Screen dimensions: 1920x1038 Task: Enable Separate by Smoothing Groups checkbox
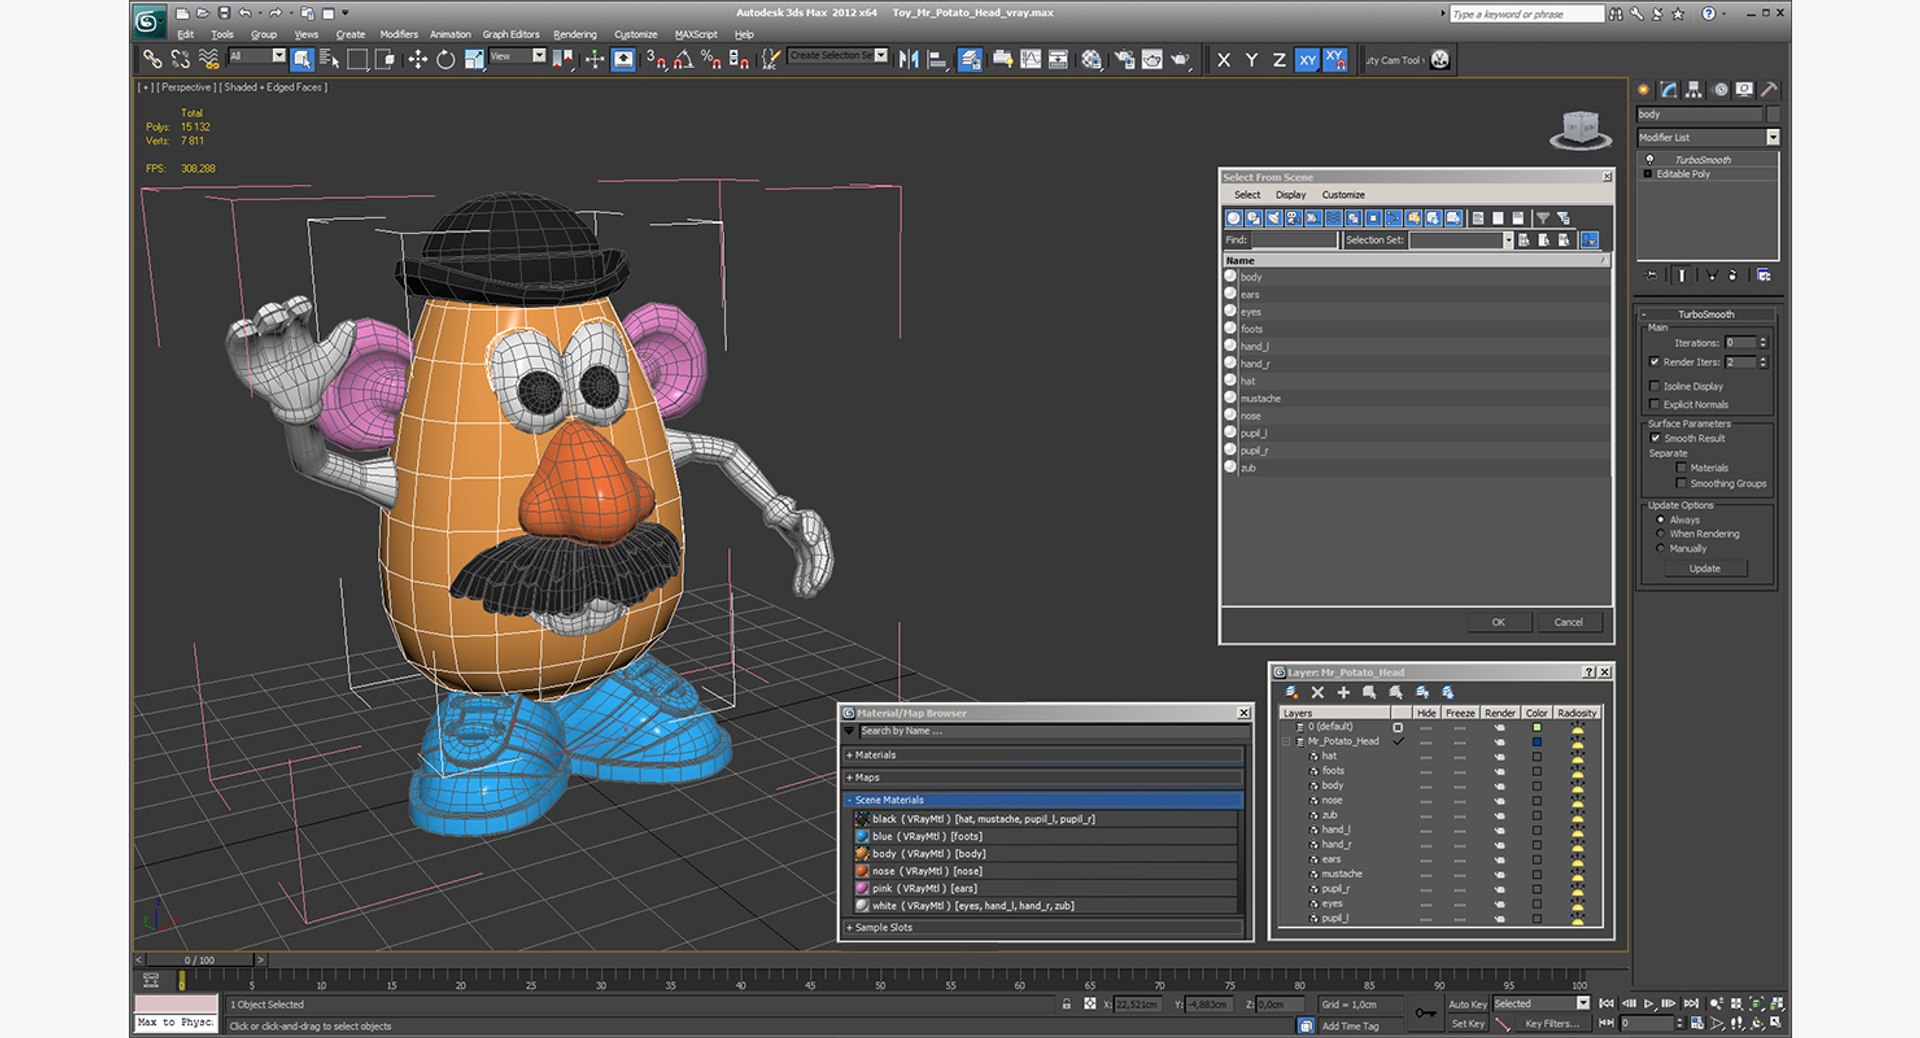tap(1681, 483)
